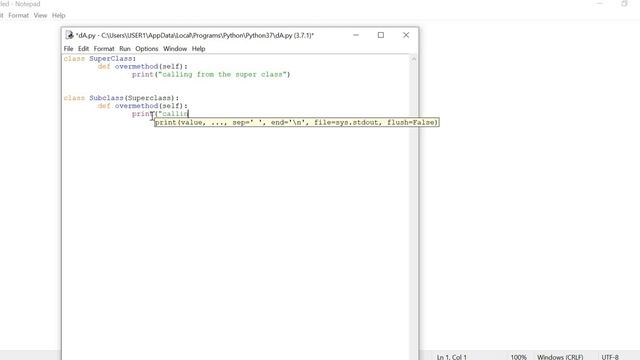Click second 'def overmethod(self):' under Subclass
Screen dimensions: 640x360
click(x=142, y=106)
